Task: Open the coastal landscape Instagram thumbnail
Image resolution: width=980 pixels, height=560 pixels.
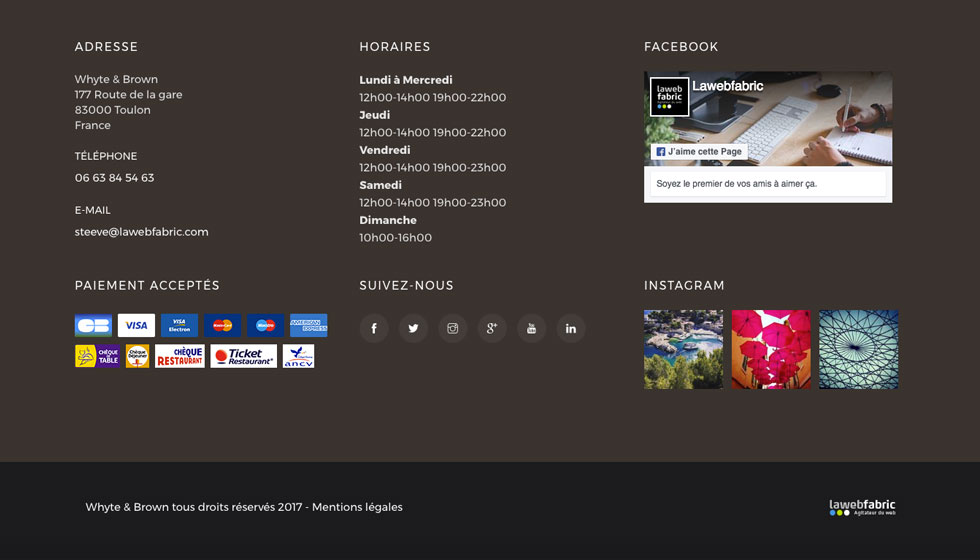Action: 683,349
